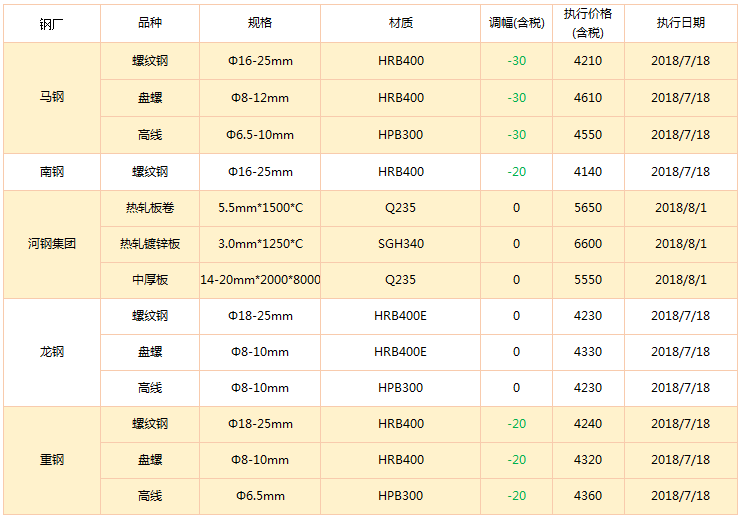Click Φ16-25mm in the 马钢 螺纹钢 row

[x=260, y=61]
